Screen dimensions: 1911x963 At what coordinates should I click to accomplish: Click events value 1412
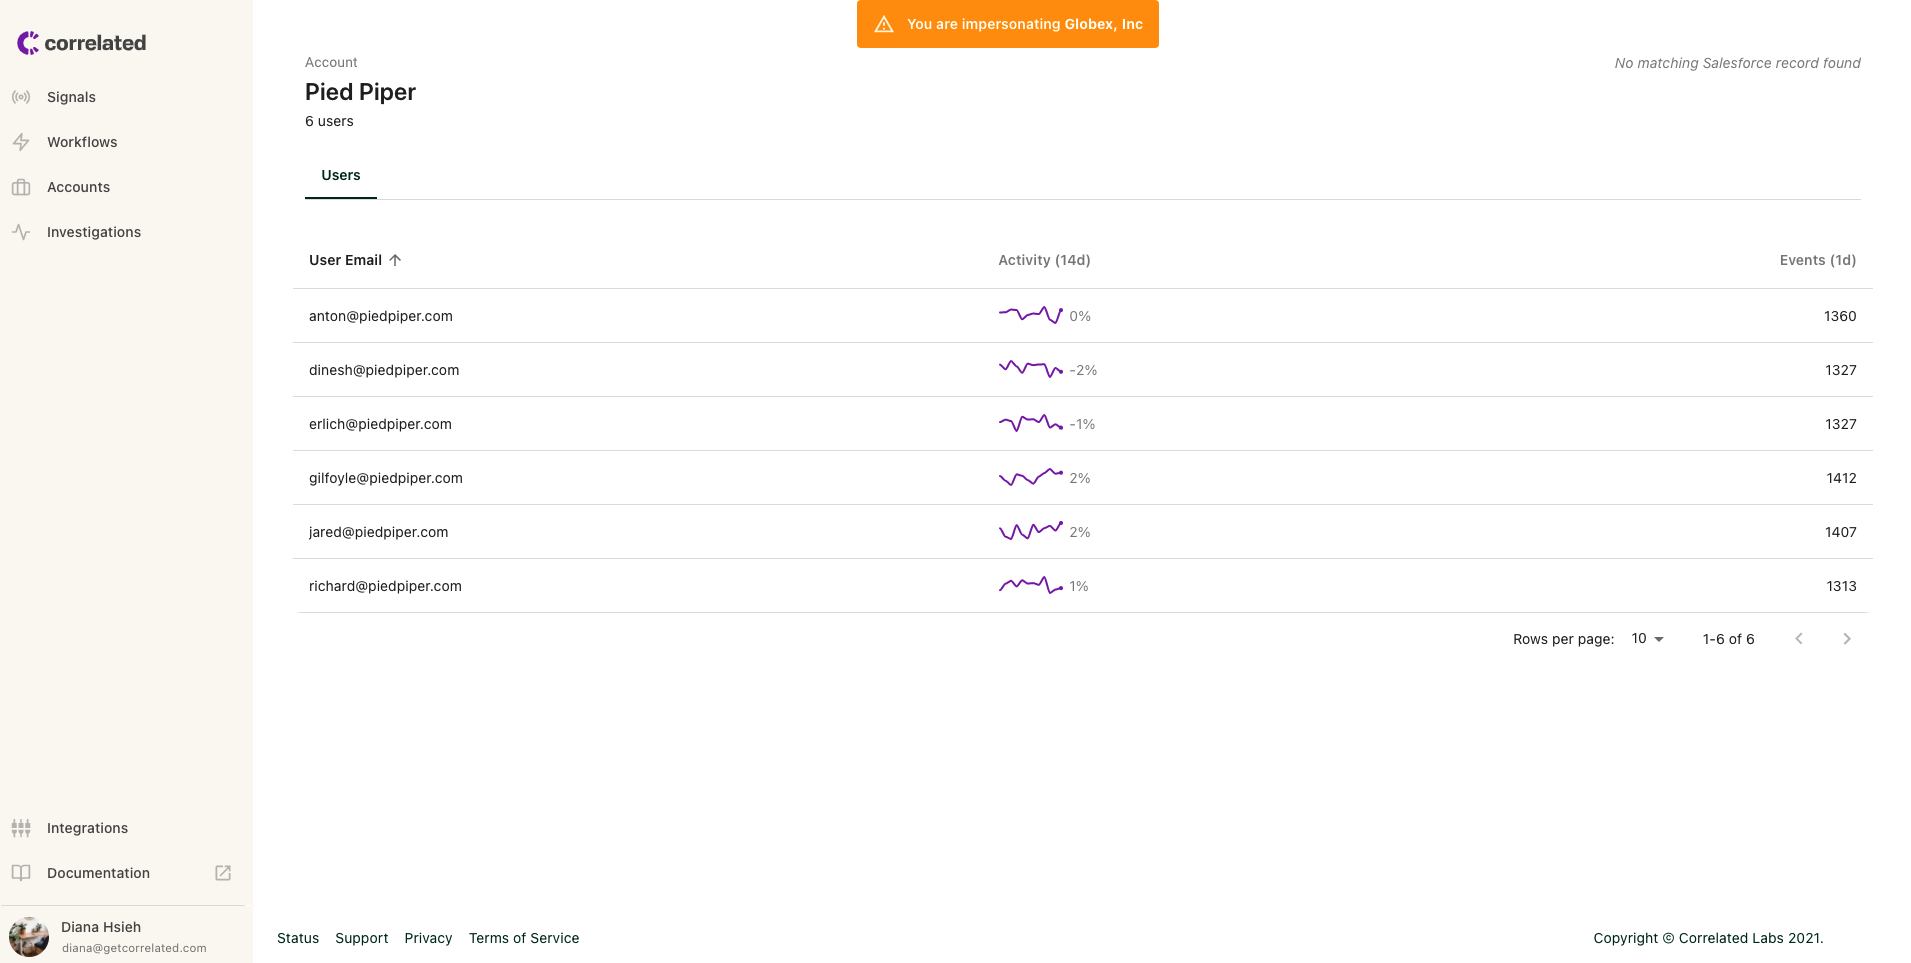pos(1841,478)
